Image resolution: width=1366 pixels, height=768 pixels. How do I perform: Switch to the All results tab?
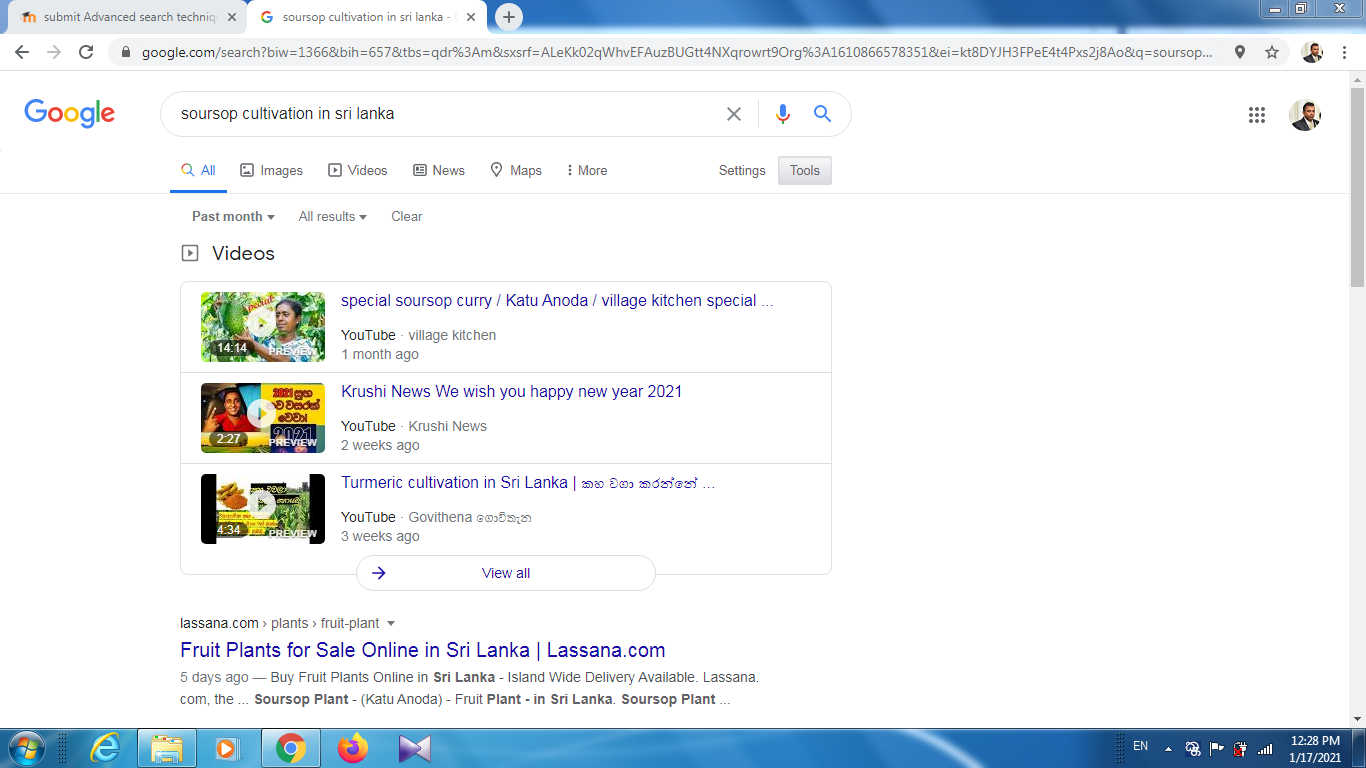[x=198, y=170]
